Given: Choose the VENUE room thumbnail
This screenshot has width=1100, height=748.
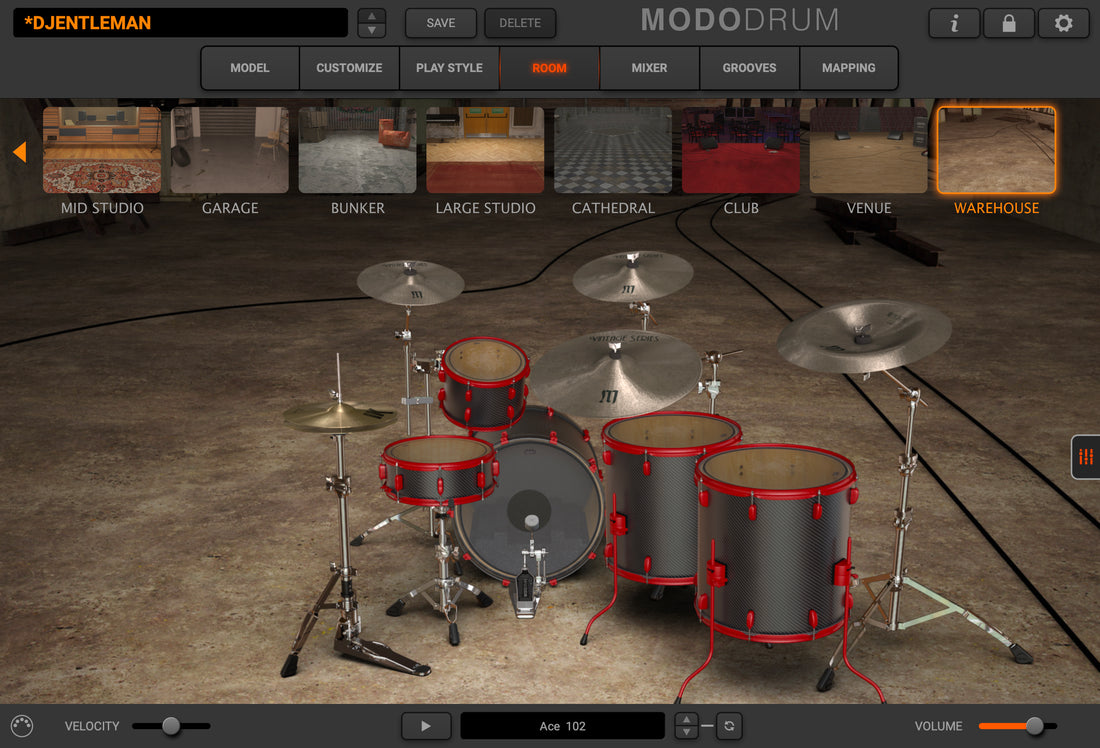Looking at the screenshot, I should tap(868, 150).
